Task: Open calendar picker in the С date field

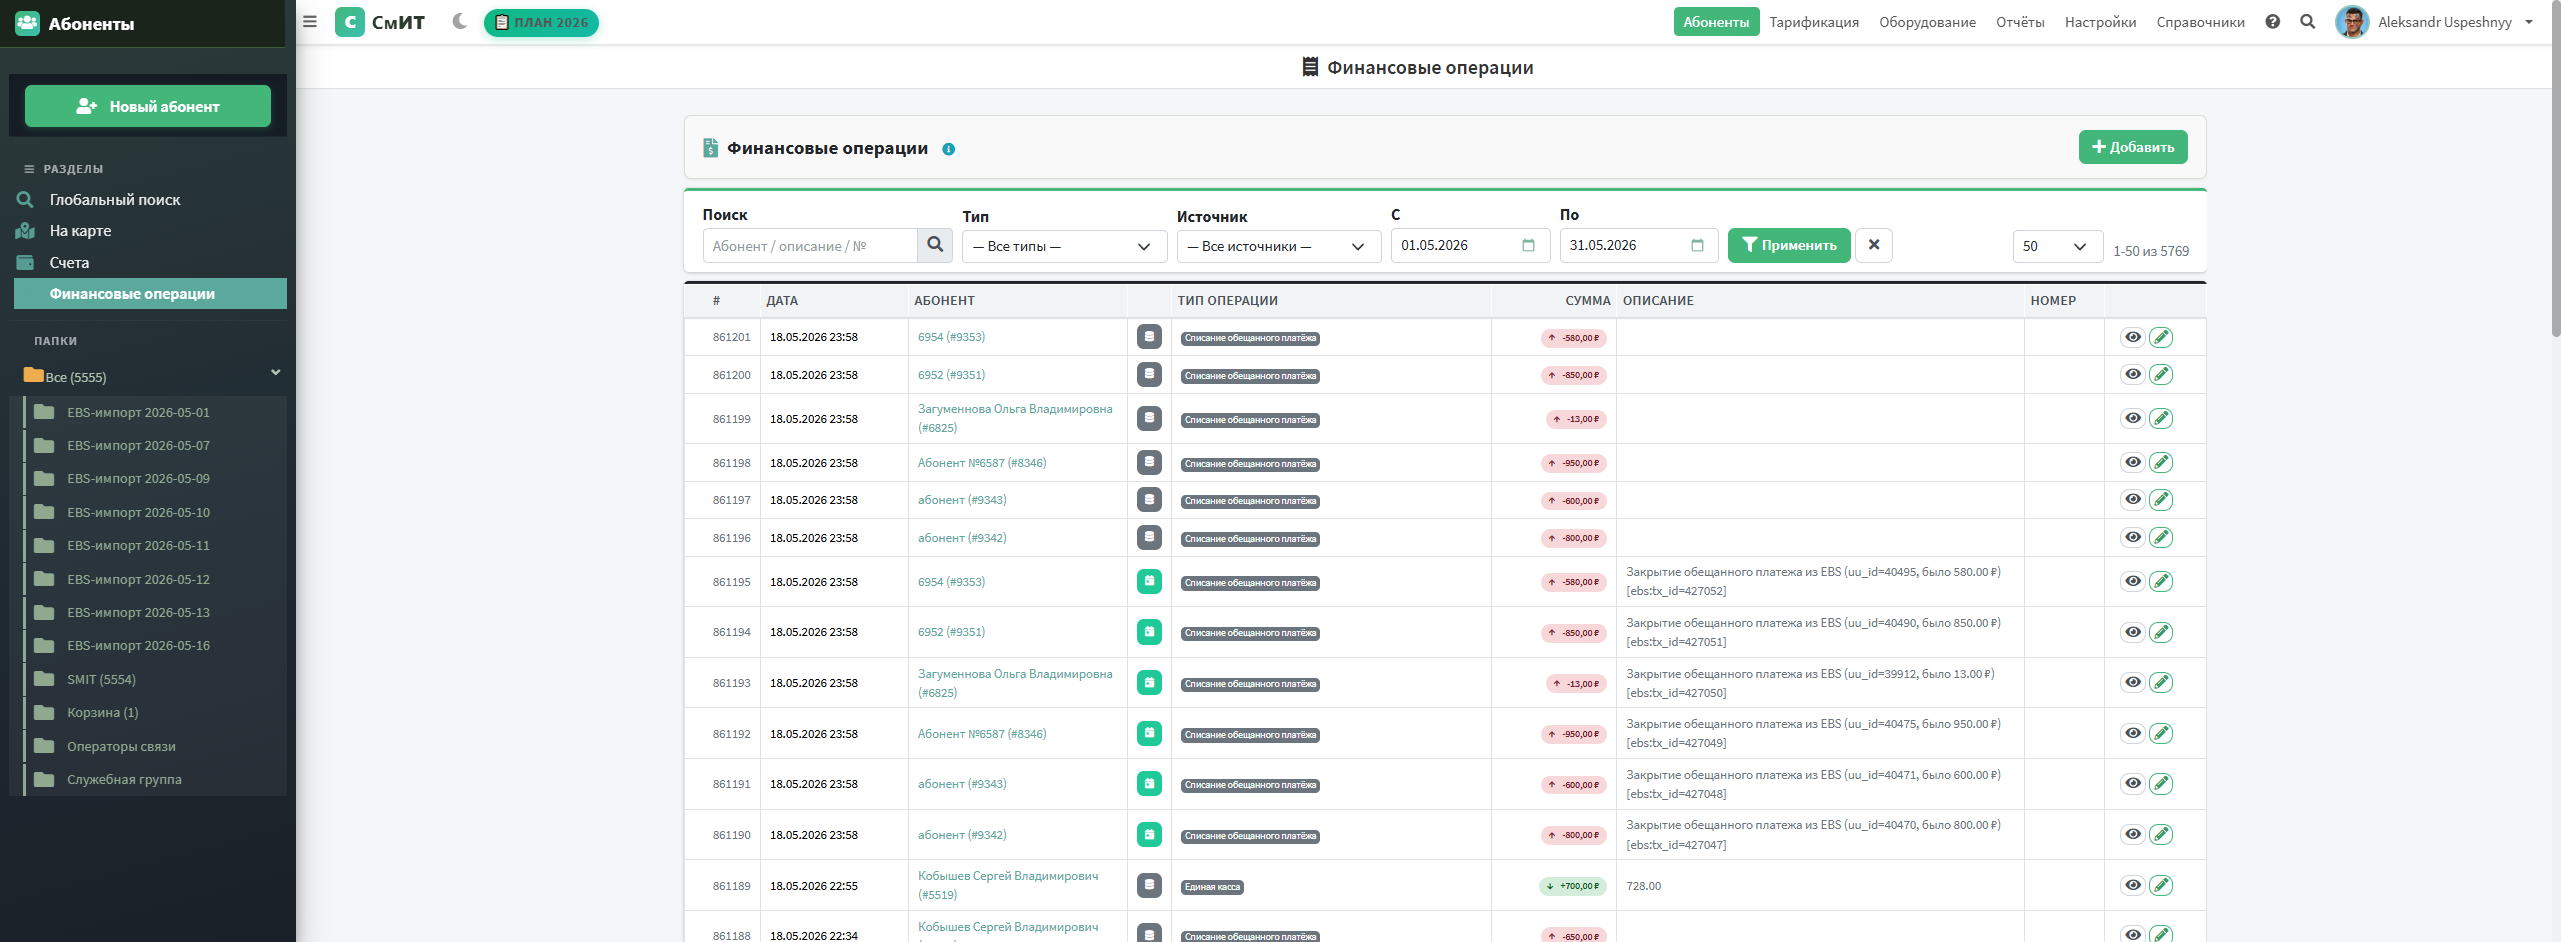Action: tap(1528, 245)
